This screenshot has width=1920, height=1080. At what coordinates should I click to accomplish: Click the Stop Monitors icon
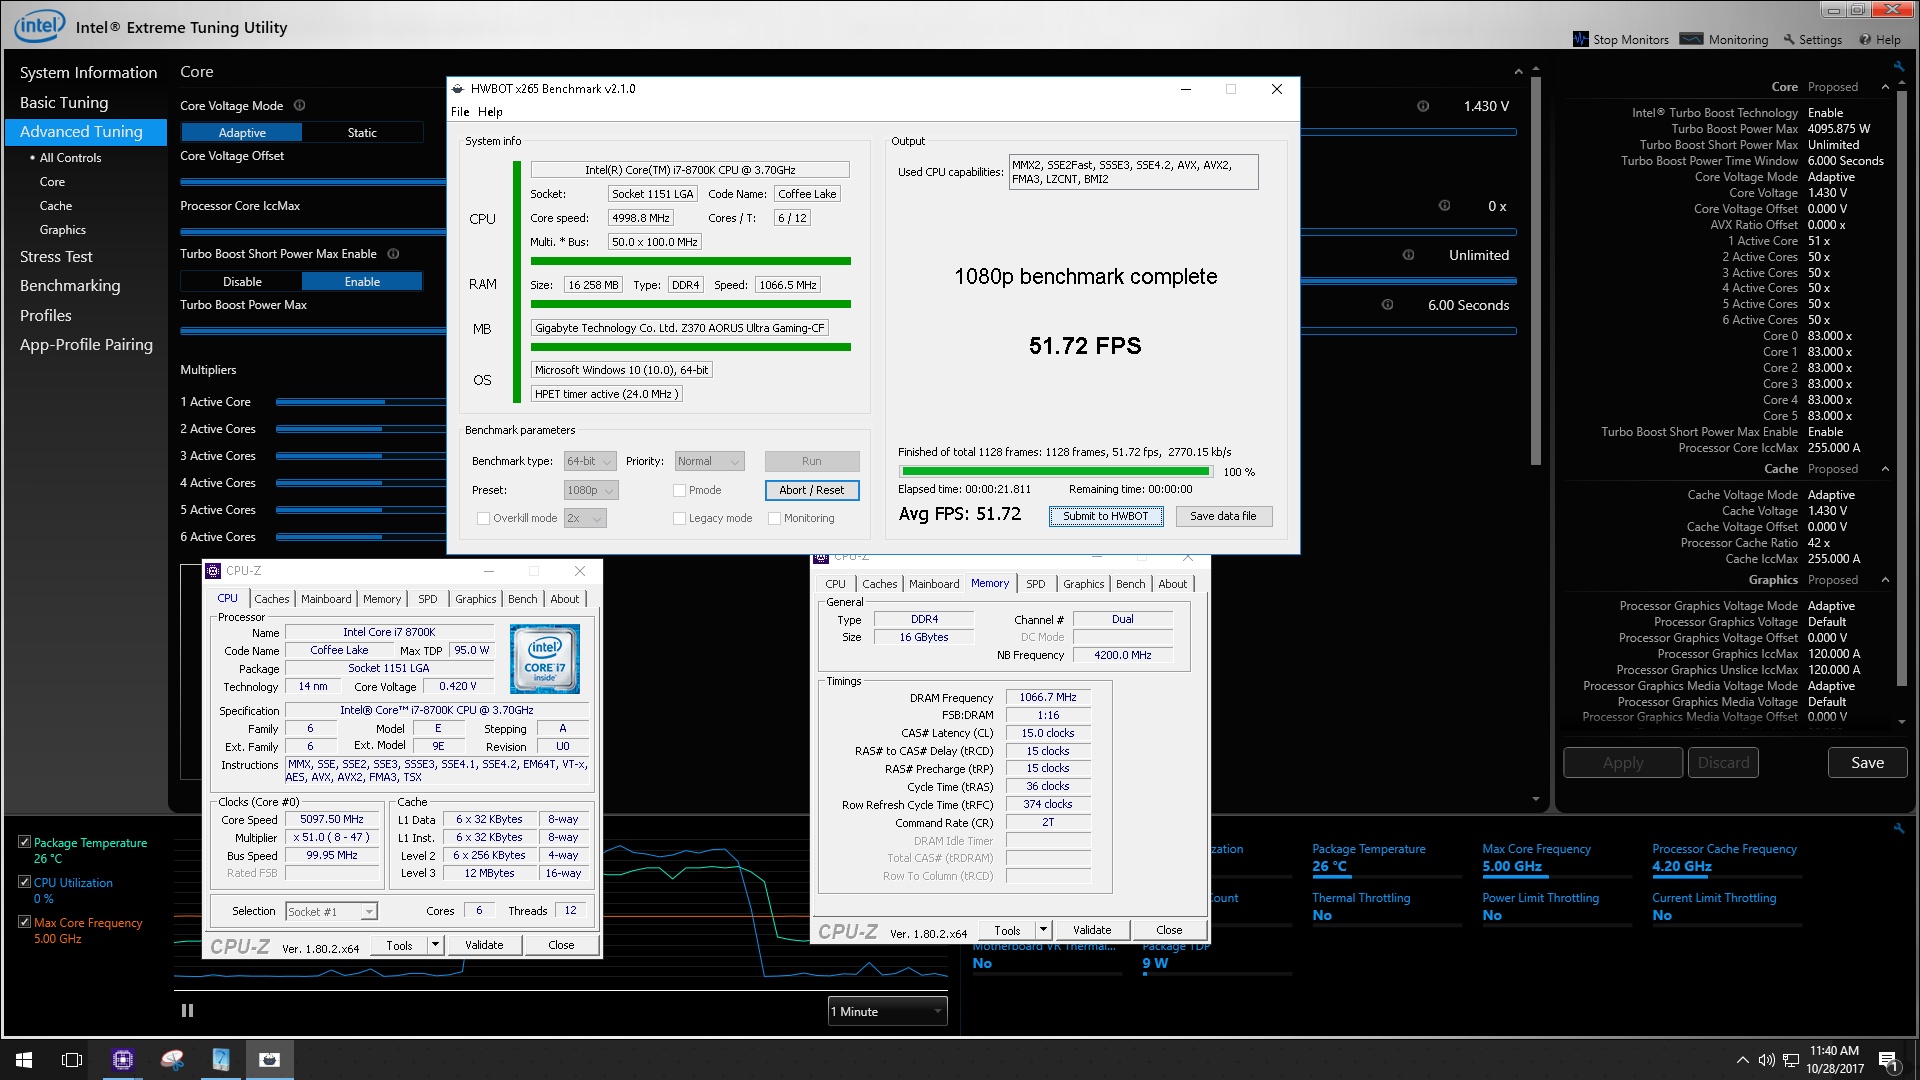point(1580,39)
